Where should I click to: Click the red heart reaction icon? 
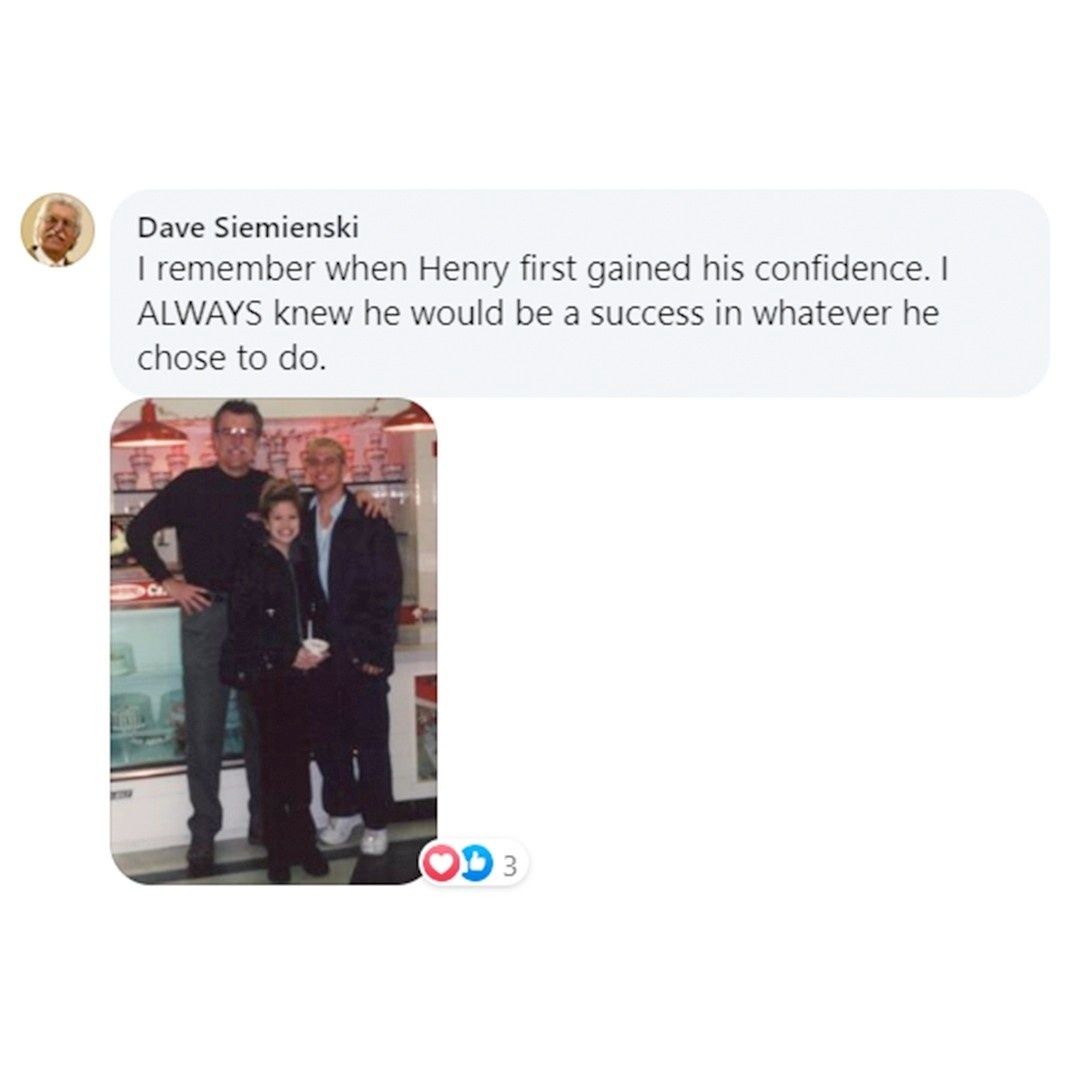(441, 863)
